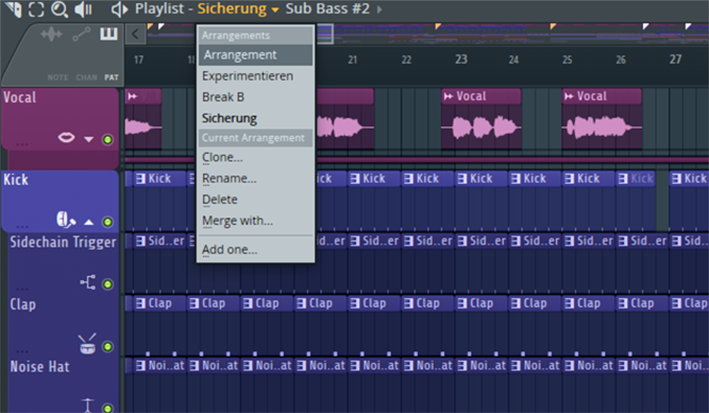This screenshot has width=709, height=413.
Task: Click the audio waveform clip-type icon
Action: click(x=50, y=35)
